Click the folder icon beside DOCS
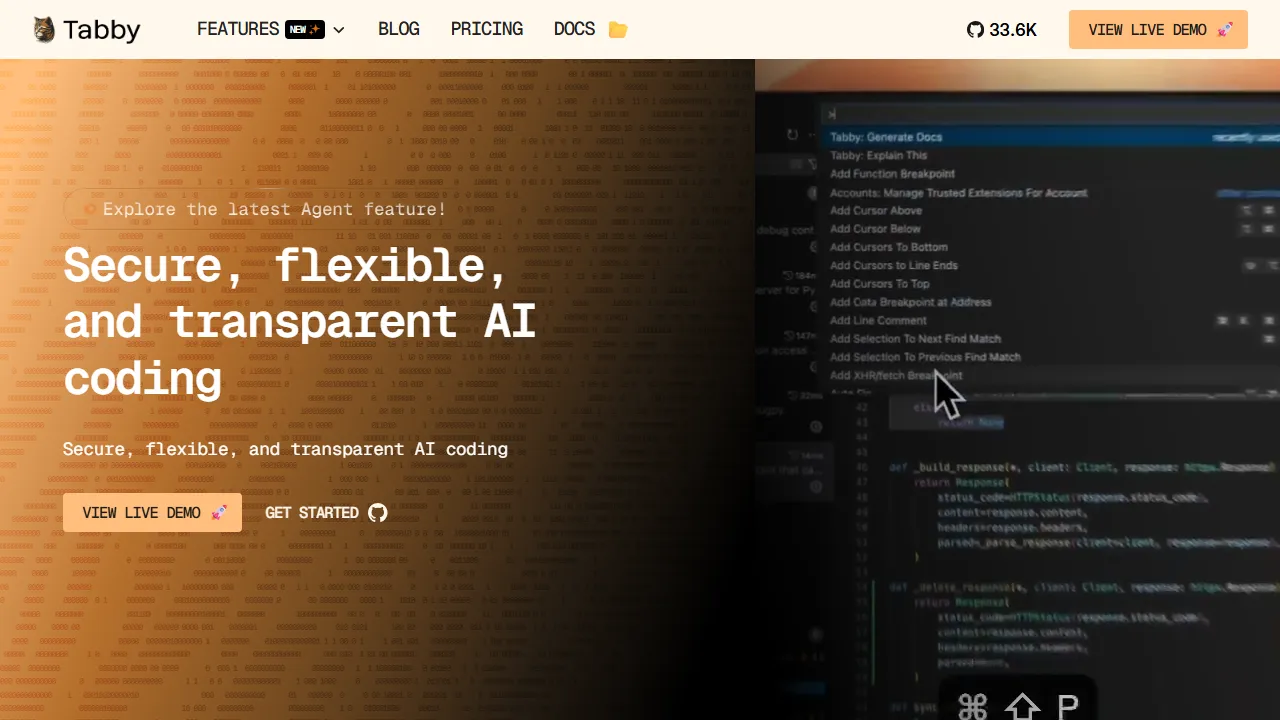The height and width of the screenshot is (720, 1280). [618, 30]
